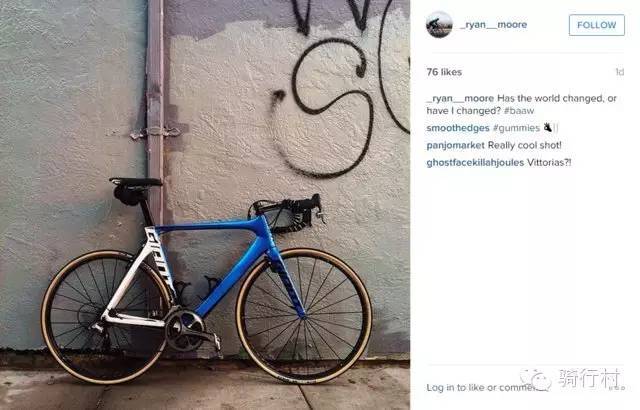
Task: Click the 骑行村 watermark text
Action: pos(589,378)
